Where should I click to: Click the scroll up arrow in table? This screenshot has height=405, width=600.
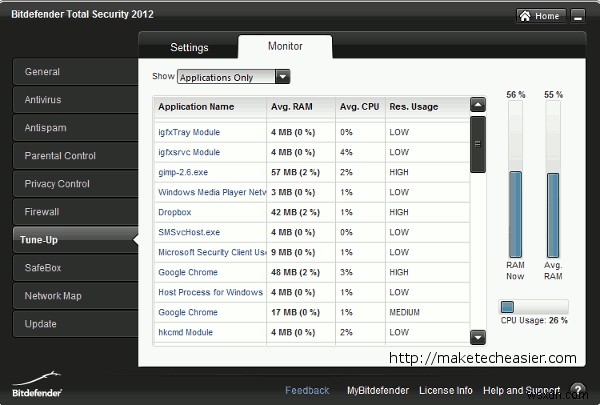tap(478, 105)
